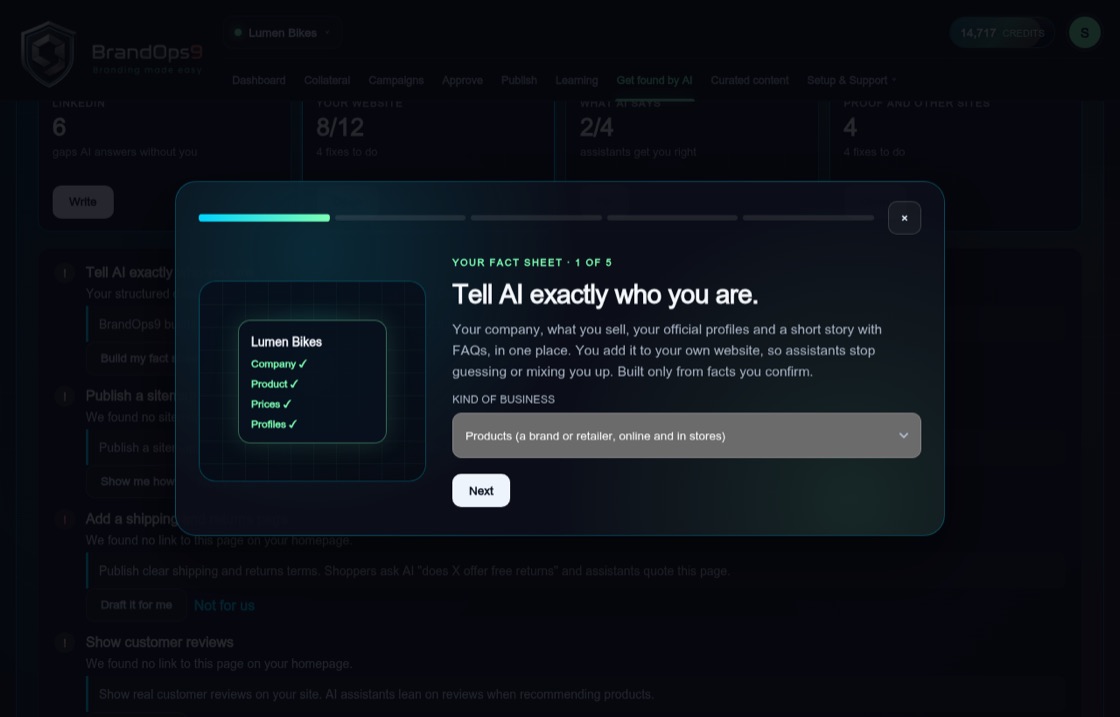The image size is (1120, 717).
Task: Click the Tell AI exactly who you are heading
Action: tap(605, 294)
